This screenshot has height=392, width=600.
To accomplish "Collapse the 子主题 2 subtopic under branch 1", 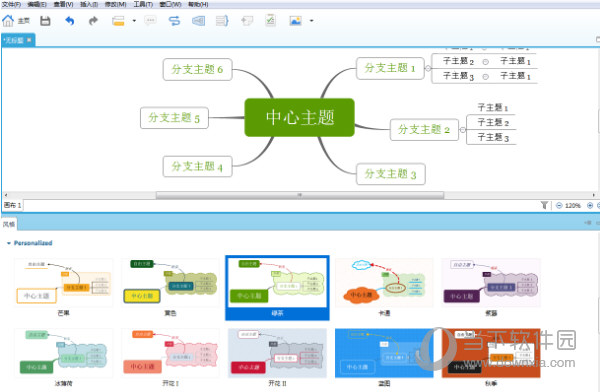I will pyautogui.click(x=486, y=62).
